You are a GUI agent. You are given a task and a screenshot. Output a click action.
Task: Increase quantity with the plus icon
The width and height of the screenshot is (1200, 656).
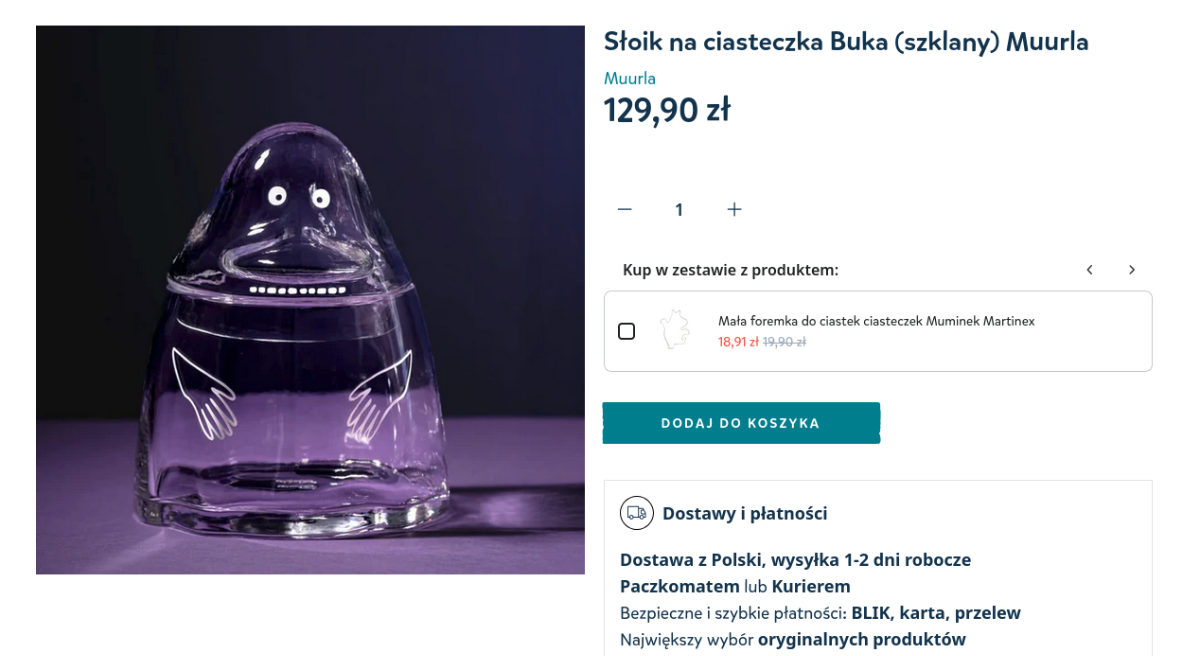click(734, 209)
